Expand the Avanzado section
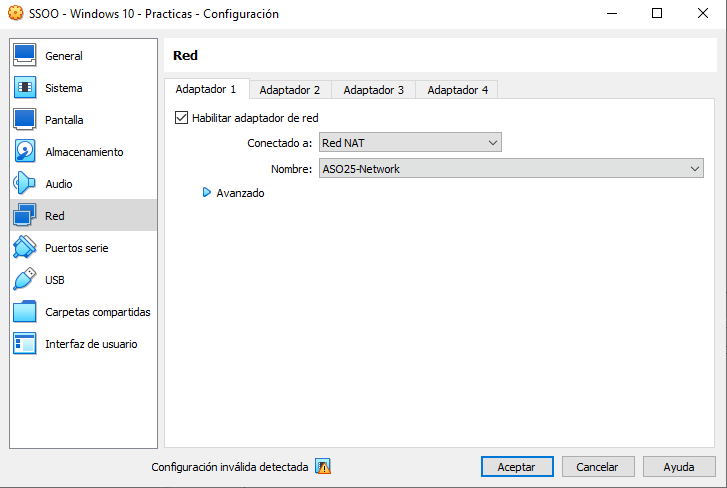 pos(208,193)
